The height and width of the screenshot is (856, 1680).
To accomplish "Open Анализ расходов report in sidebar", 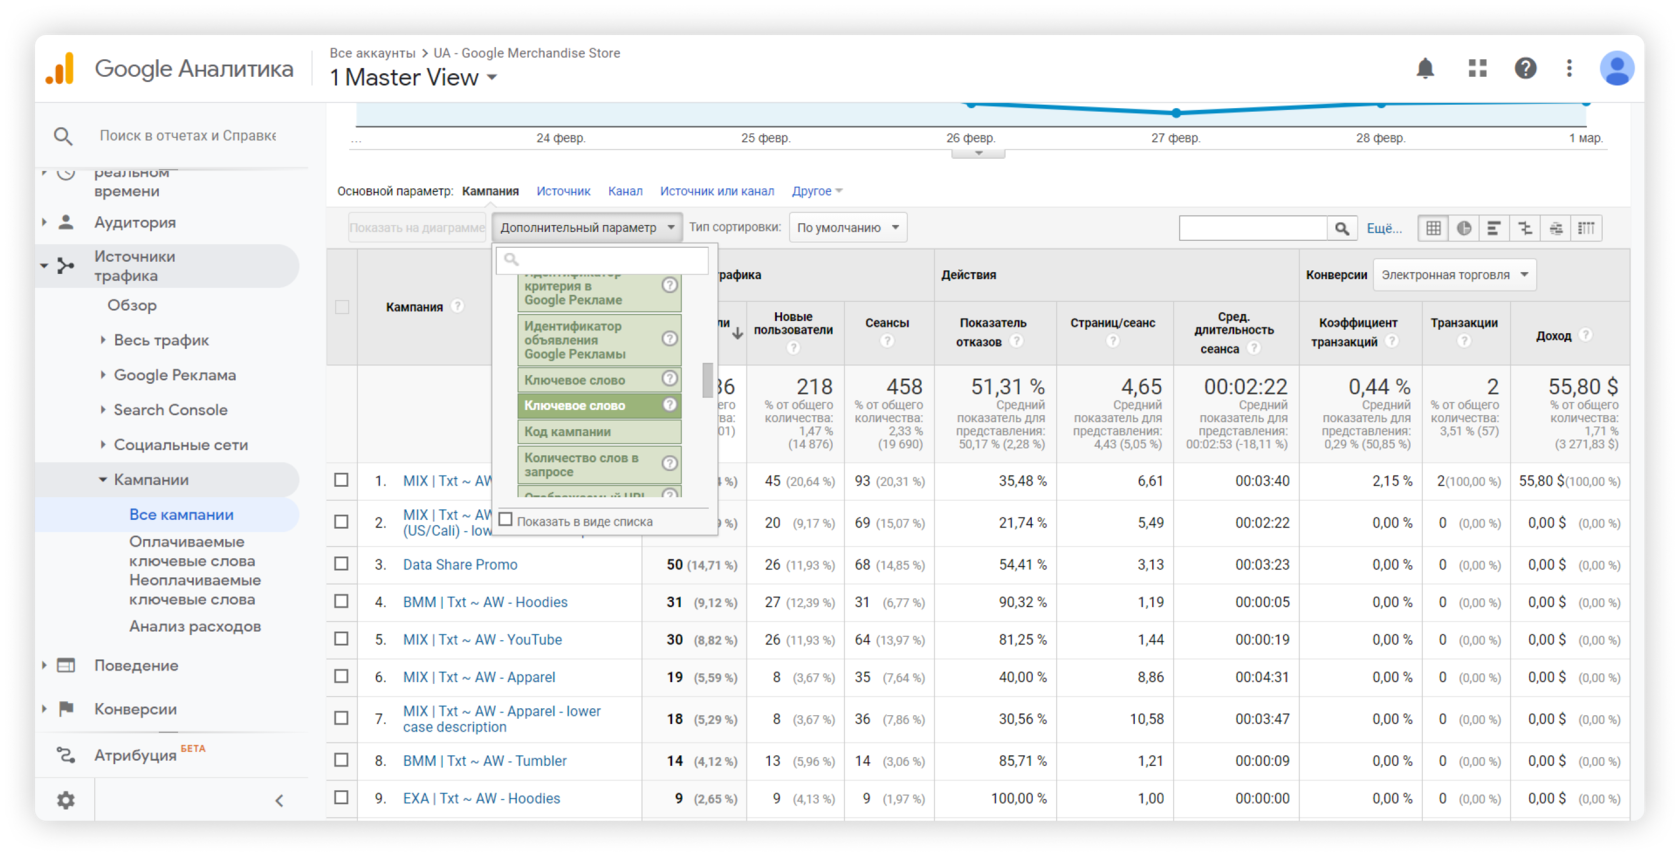I will tap(195, 626).
